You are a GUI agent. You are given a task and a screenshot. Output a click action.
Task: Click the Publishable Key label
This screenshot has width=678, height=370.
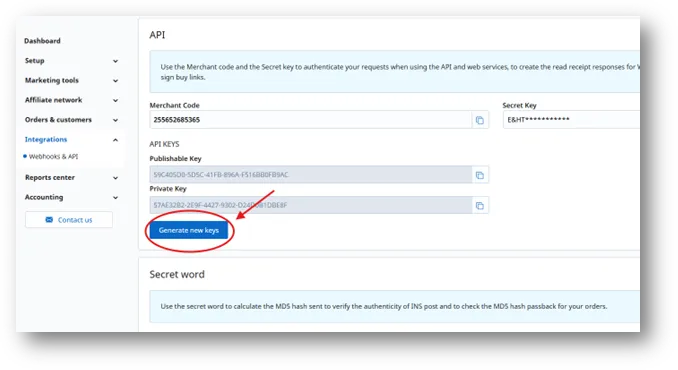(176, 159)
